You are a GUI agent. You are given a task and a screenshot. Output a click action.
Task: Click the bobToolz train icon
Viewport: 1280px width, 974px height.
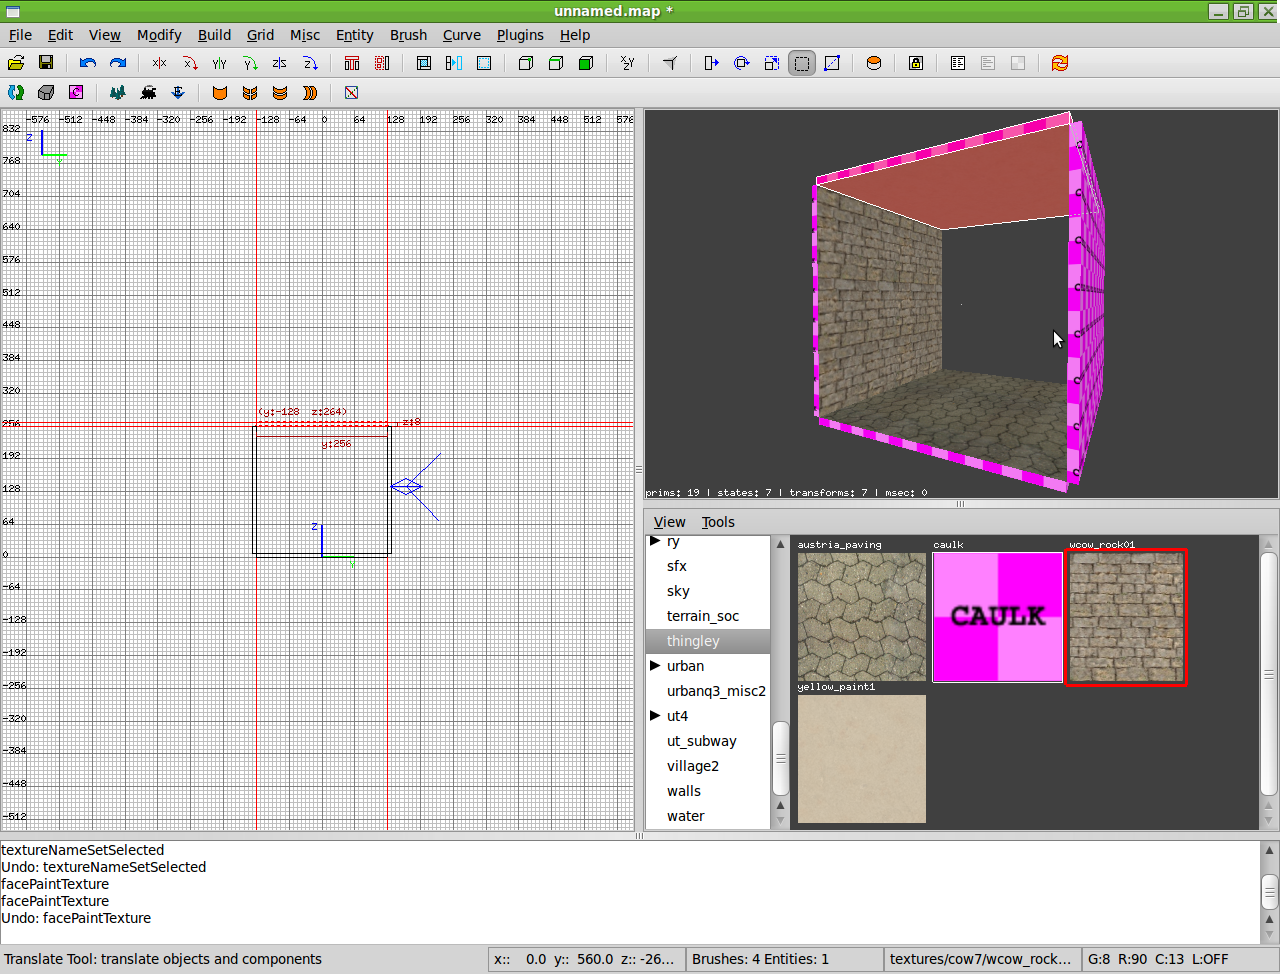tap(148, 92)
